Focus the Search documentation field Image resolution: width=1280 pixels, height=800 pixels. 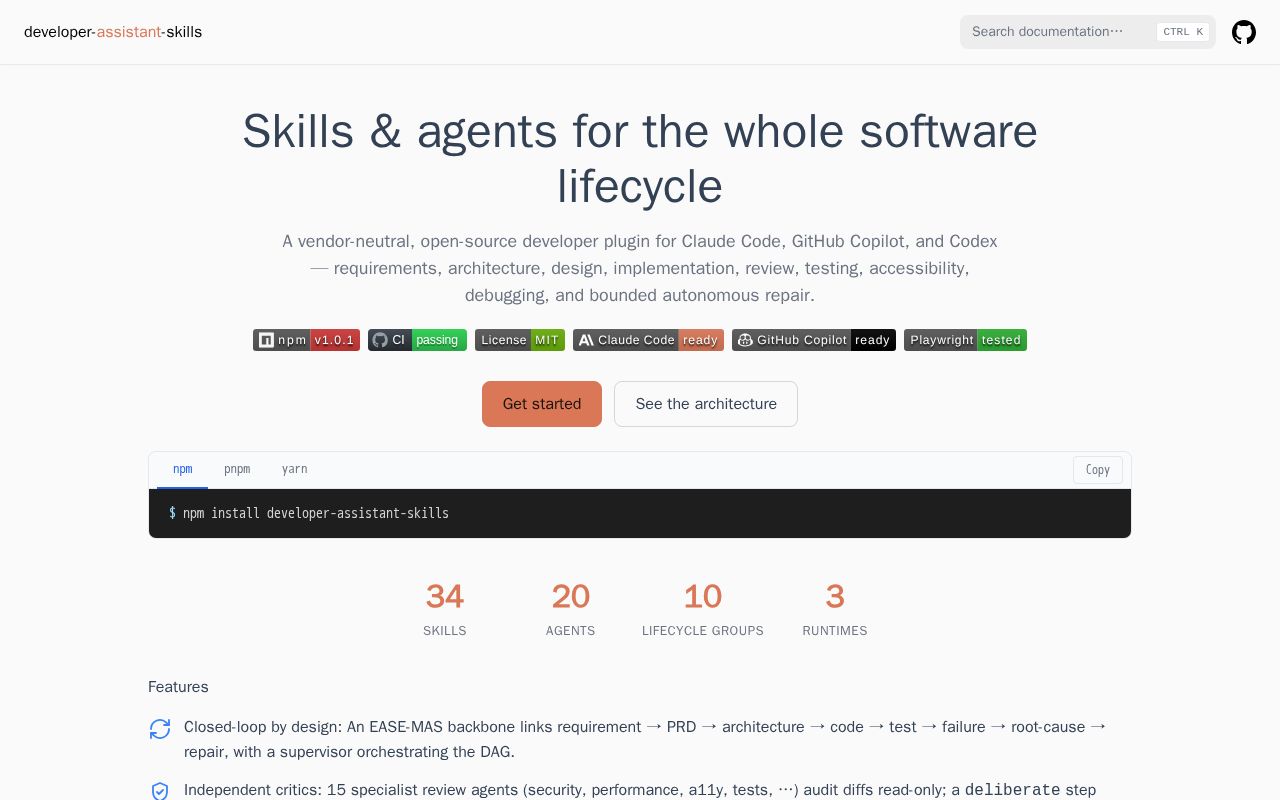pyautogui.click(x=1088, y=32)
